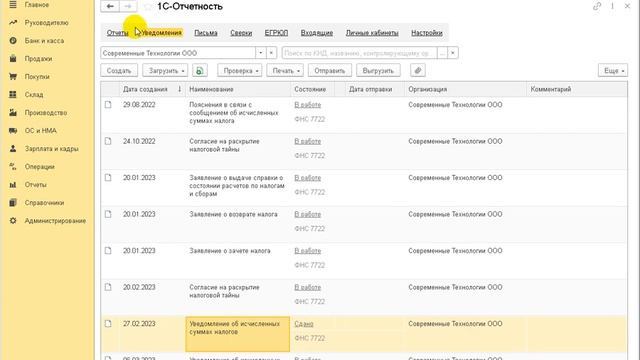The width and height of the screenshot is (640, 360).
Task: Open Банк и касса sidebar section
Action: pyautogui.click(x=44, y=41)
